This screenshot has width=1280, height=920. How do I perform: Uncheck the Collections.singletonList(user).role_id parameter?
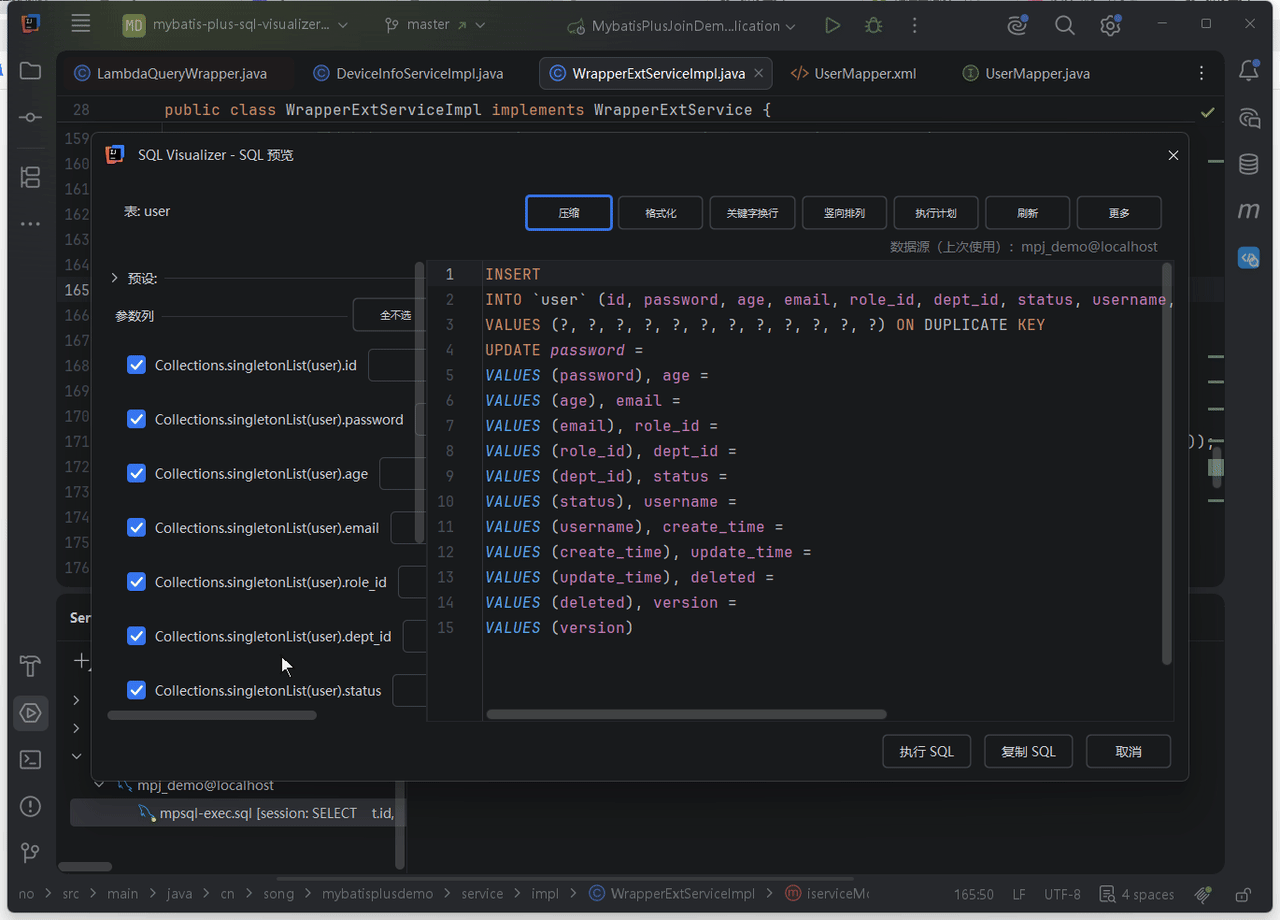tap(137, 581)
